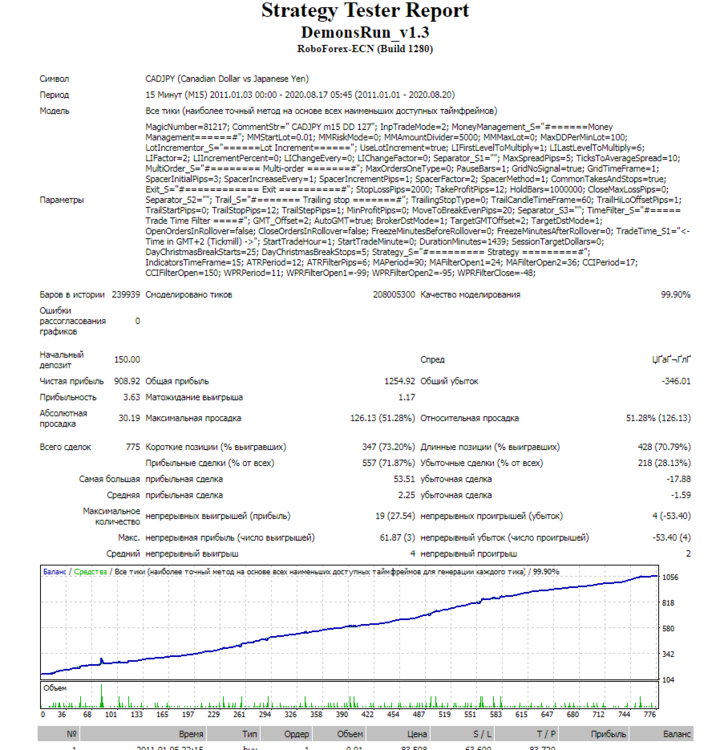This screenshot has width=716, height=750.
Task: Select 'Абсолютная просадка' label
Action: pos(63,419)
